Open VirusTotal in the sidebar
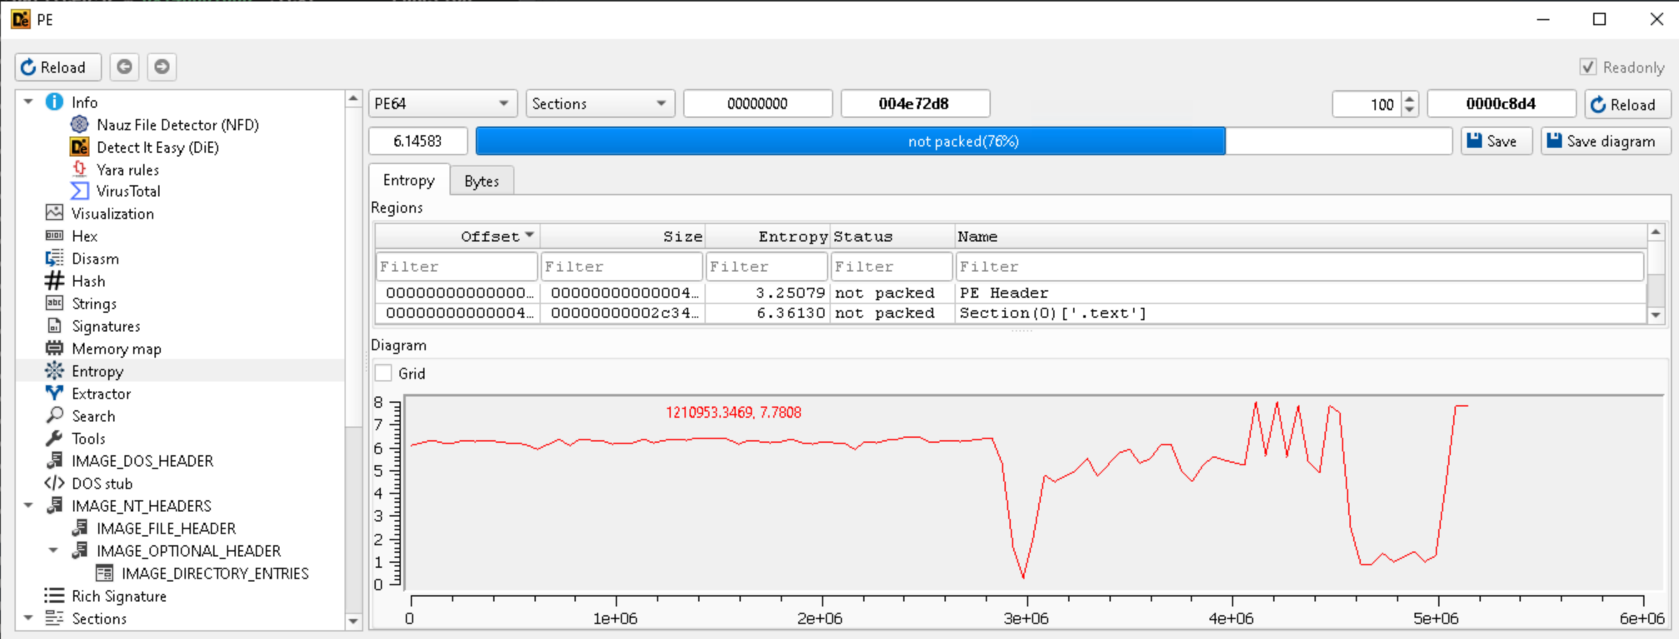This screenshot has height=639, width=1679. click(128, 191)
